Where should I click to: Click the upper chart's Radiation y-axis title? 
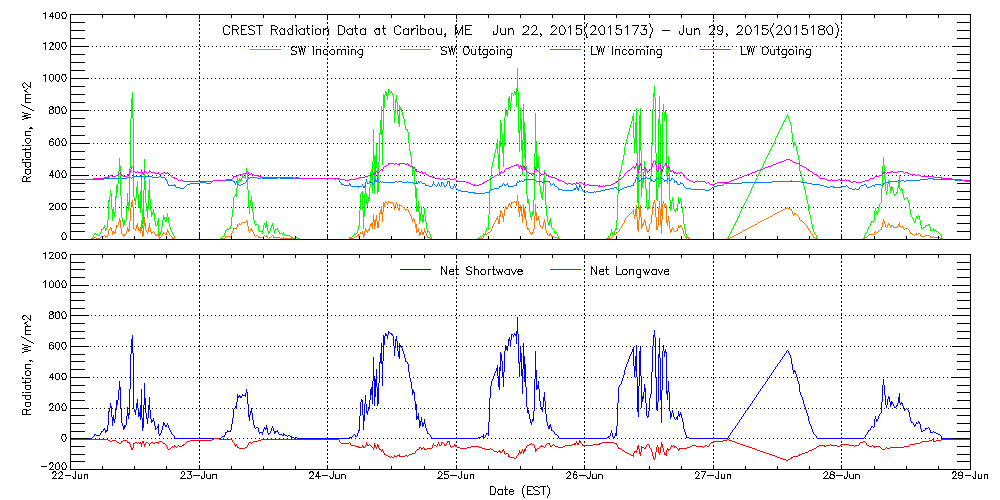pyautogui.click(x=30, y=128)
